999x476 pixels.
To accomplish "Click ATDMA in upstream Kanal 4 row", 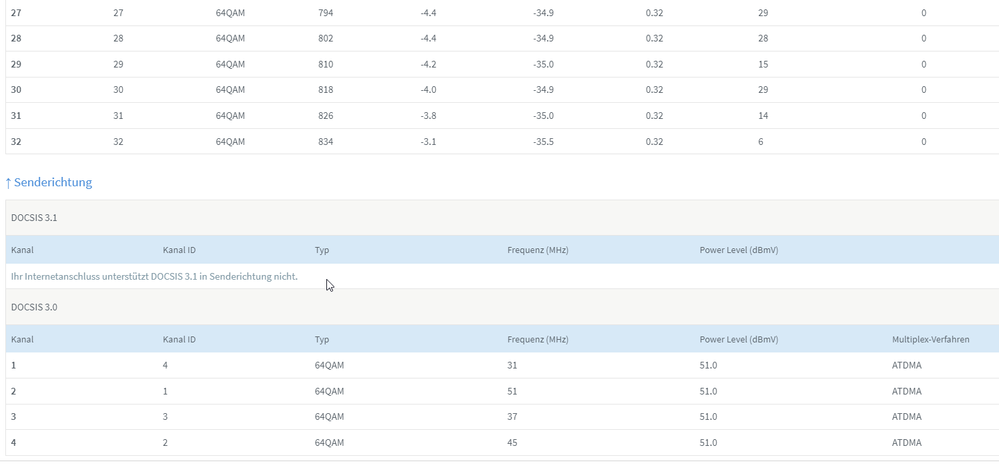I will [907, 443].
